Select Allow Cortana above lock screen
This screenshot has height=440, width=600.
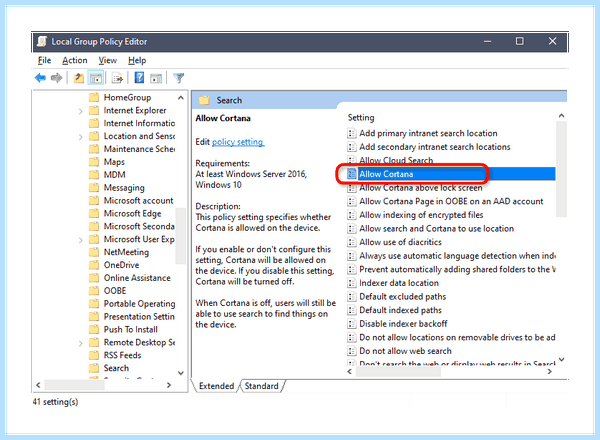(x=421, y=187)
